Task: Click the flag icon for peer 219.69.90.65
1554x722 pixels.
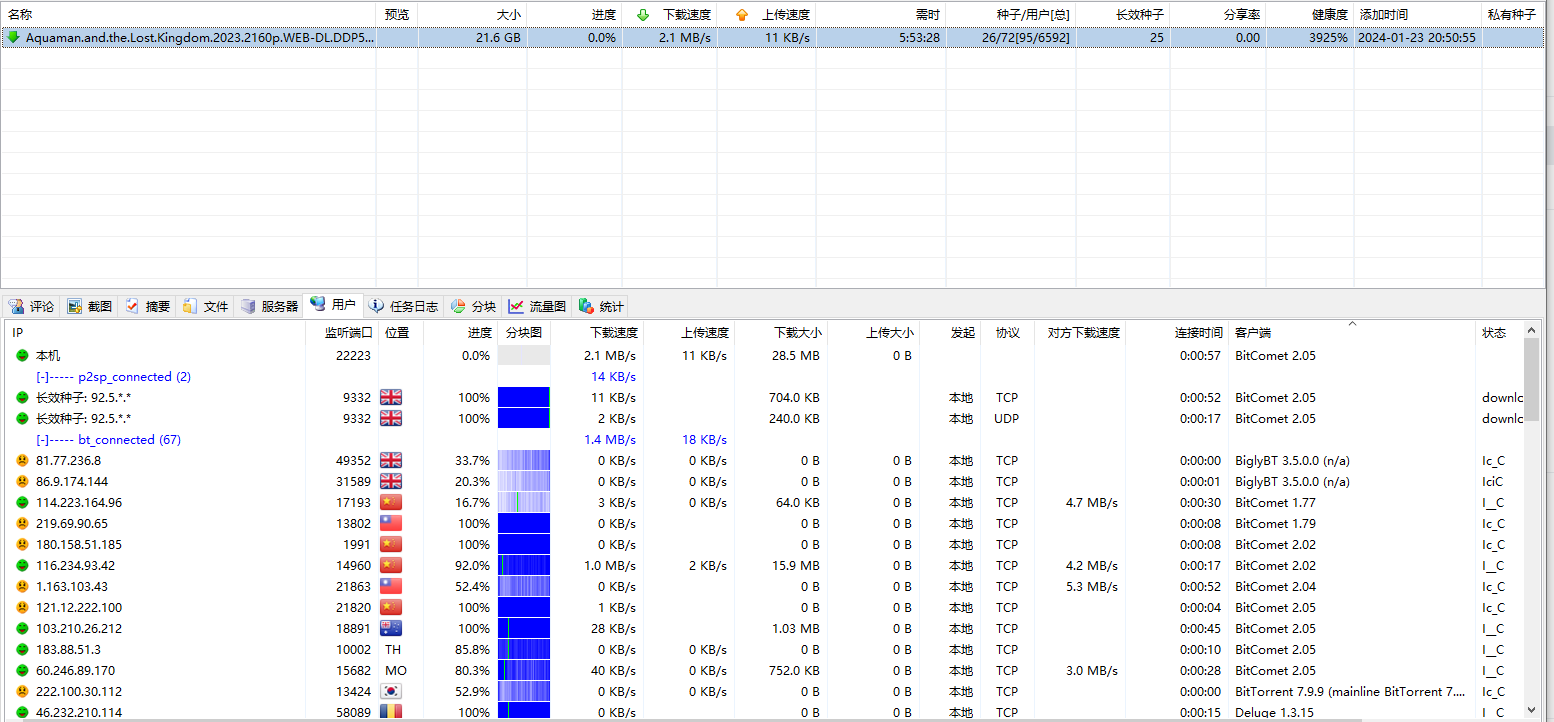Action: pos(391,524)
